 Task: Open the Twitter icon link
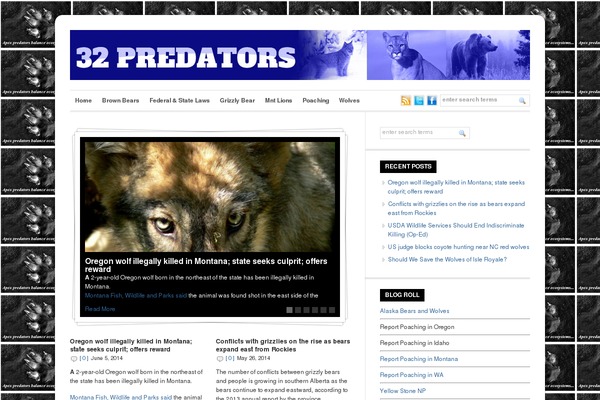click(x=419, y=100)
